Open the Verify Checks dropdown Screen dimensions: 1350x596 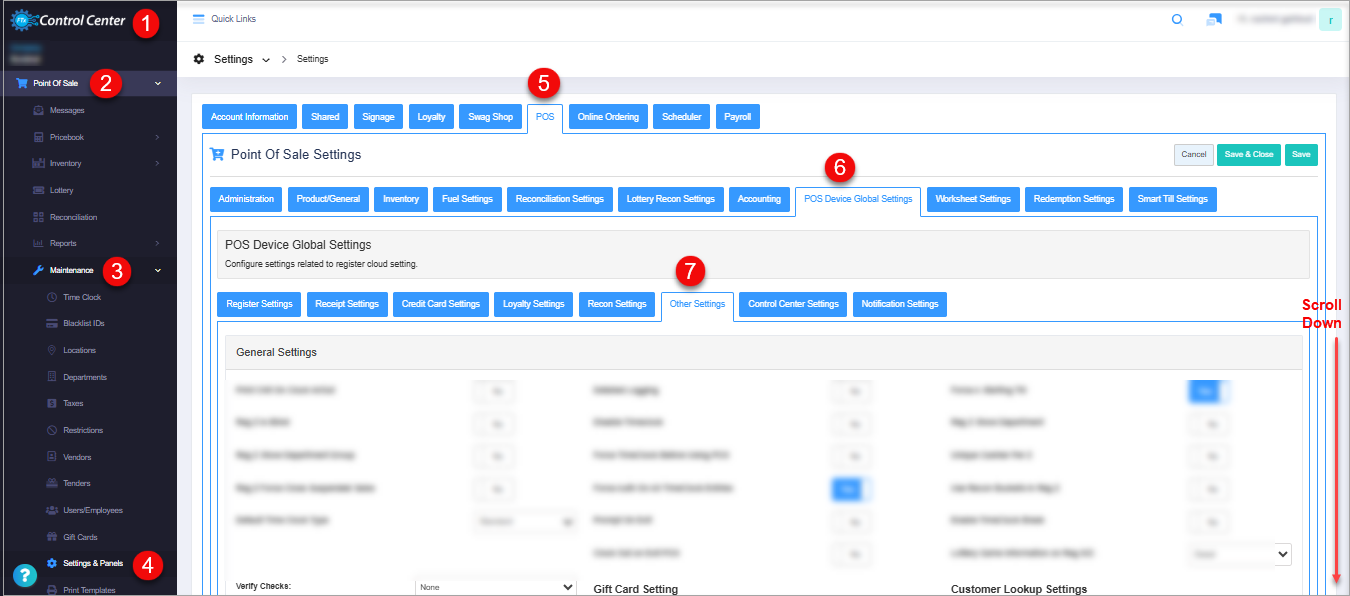tap(496, 587)
